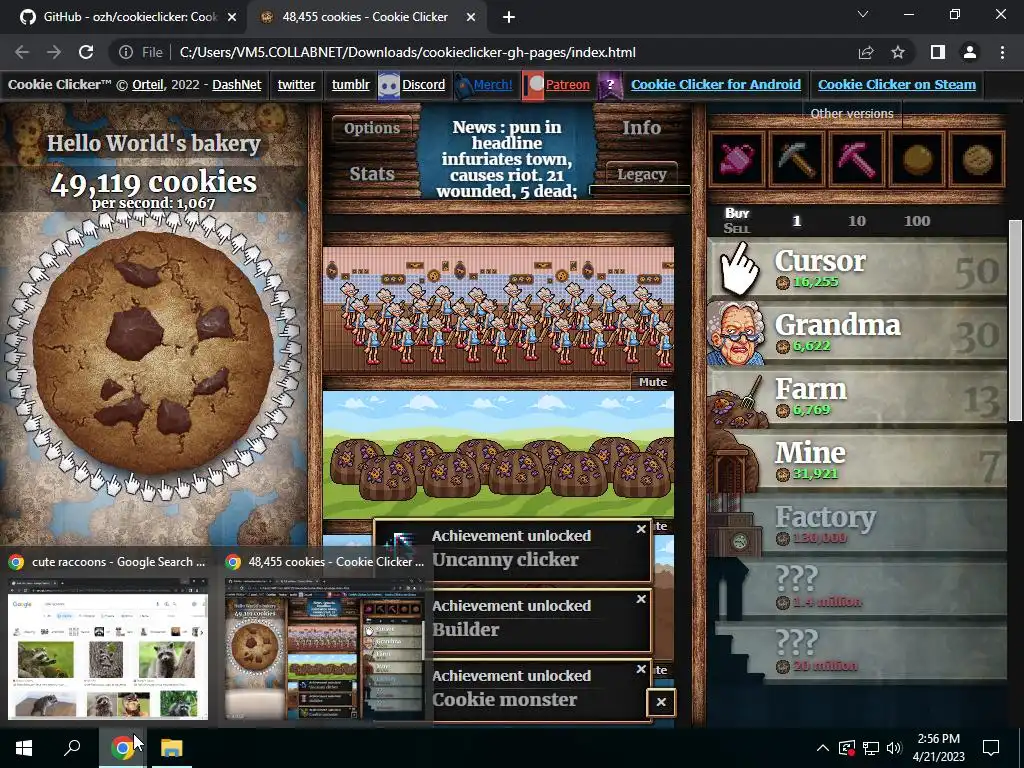This screenshot has height=768, width=1024.
Task: Open the Patreon link
Action: 568,84
